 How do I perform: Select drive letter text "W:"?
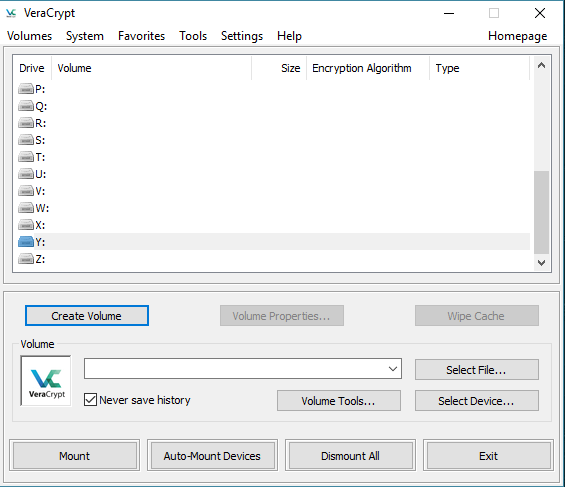[x=42, y=208]
